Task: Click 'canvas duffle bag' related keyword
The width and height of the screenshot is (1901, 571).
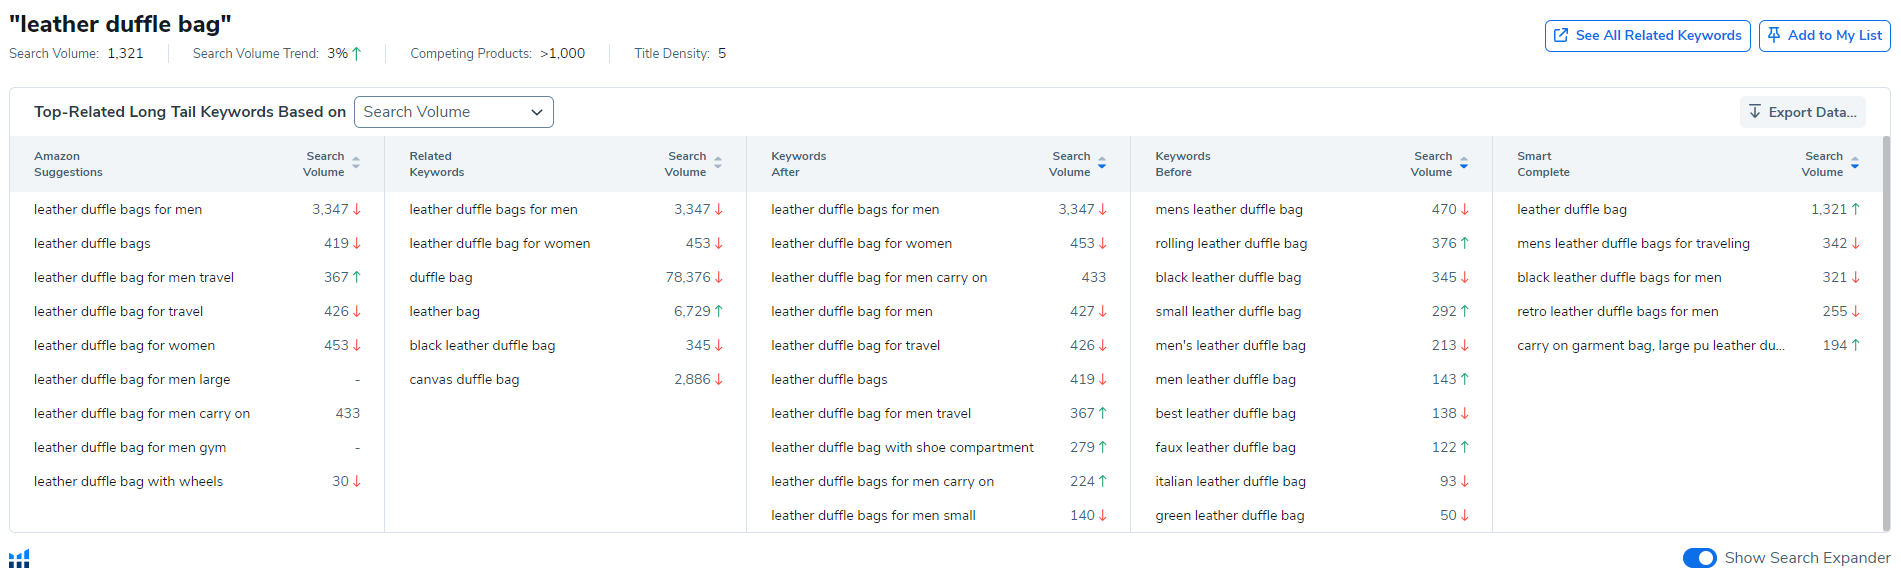Action: click(464, 380)
